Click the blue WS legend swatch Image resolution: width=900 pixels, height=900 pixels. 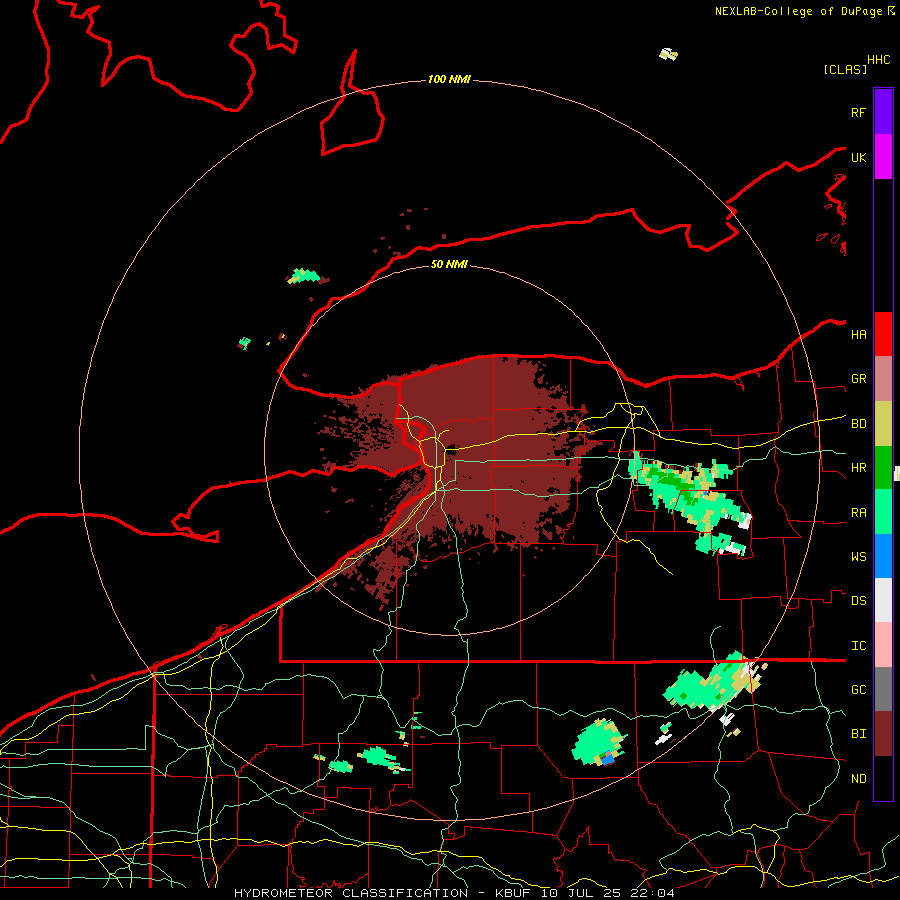[x=883, y=556]
